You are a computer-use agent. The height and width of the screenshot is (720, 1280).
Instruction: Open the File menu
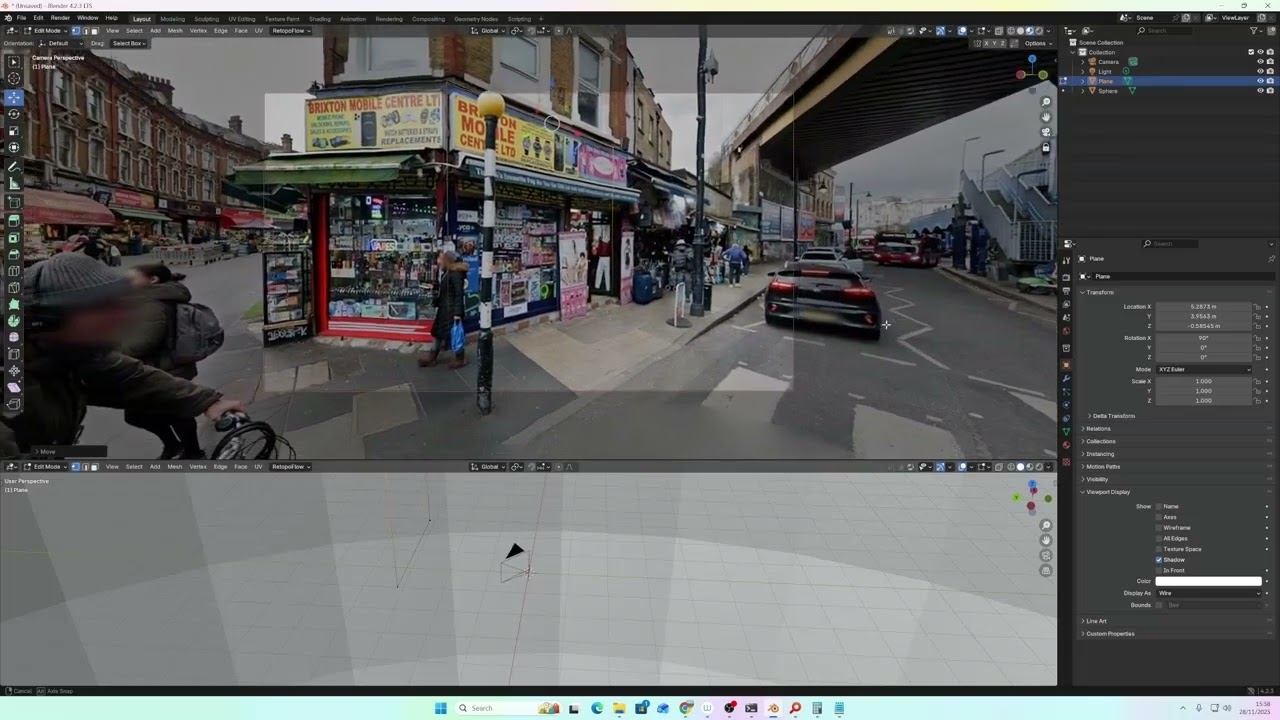[x=21, y=18]
